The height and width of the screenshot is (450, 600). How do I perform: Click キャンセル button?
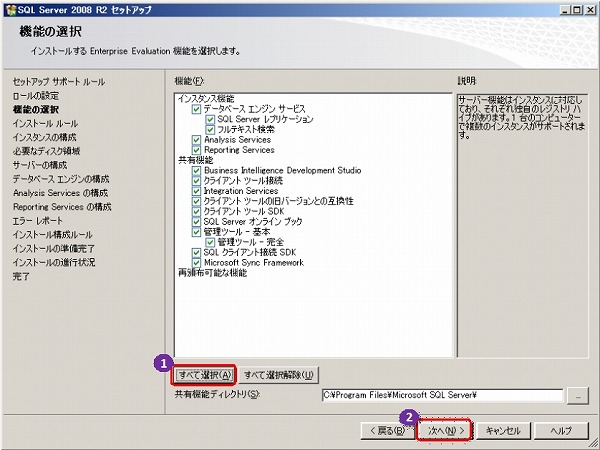(x=503, y=431)
